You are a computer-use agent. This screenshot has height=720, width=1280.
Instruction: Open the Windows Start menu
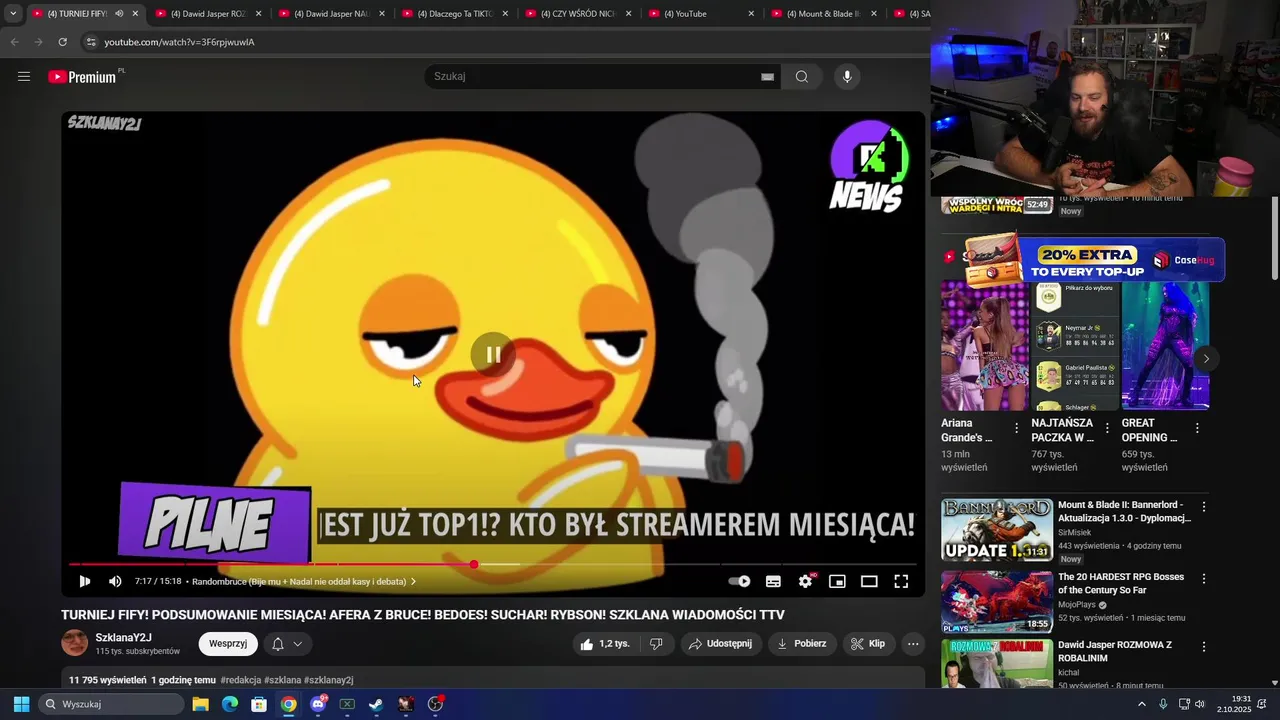(x=21, y=704)
